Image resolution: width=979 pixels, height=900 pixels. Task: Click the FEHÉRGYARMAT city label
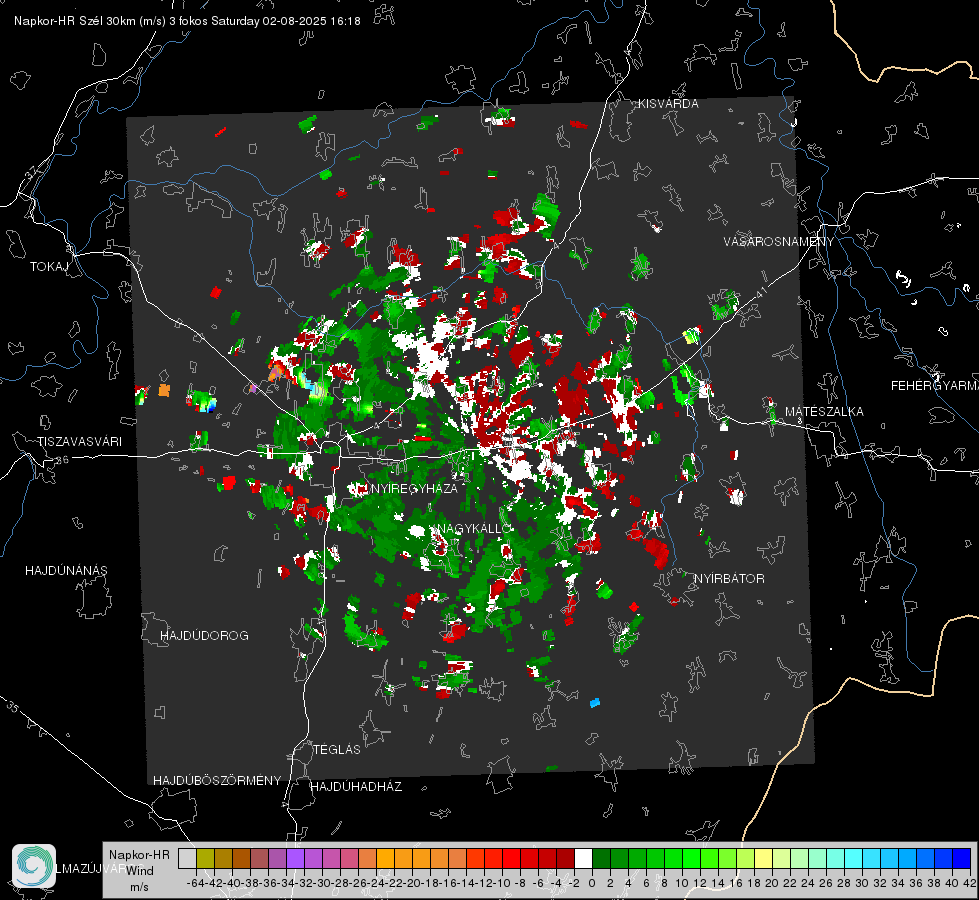935,386
